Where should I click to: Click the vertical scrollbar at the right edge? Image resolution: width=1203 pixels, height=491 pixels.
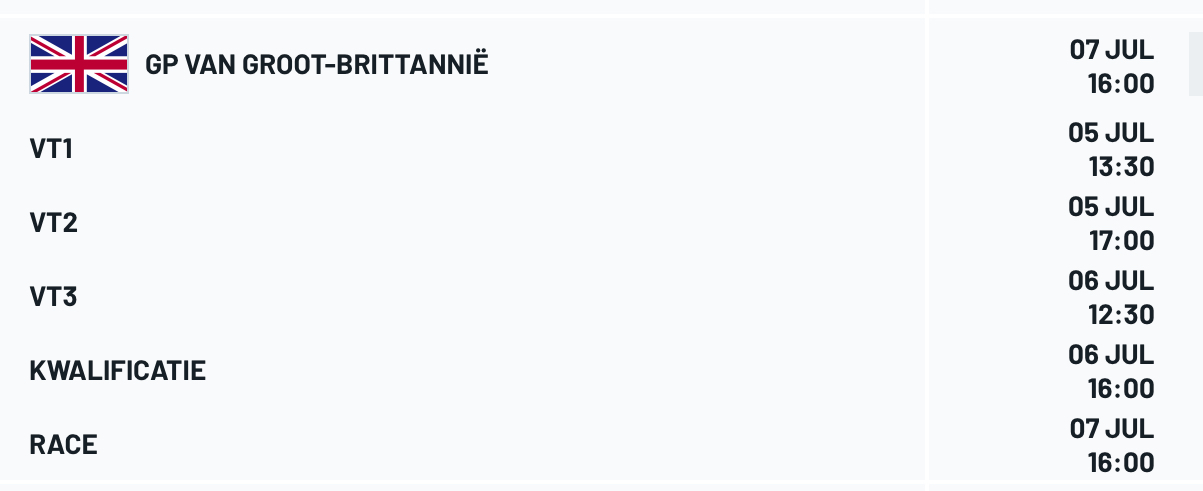point(1195,64)
